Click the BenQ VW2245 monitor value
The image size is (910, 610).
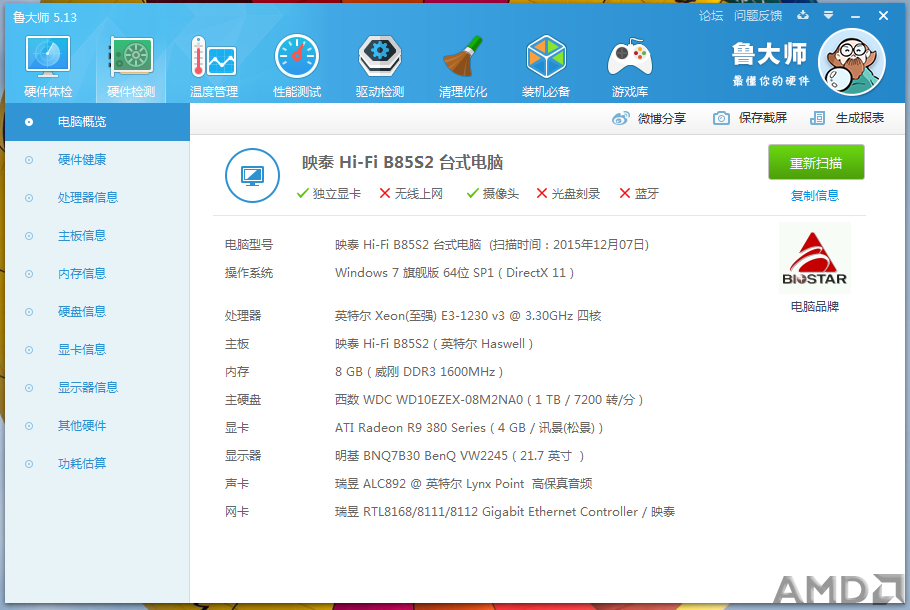point(460,456)
